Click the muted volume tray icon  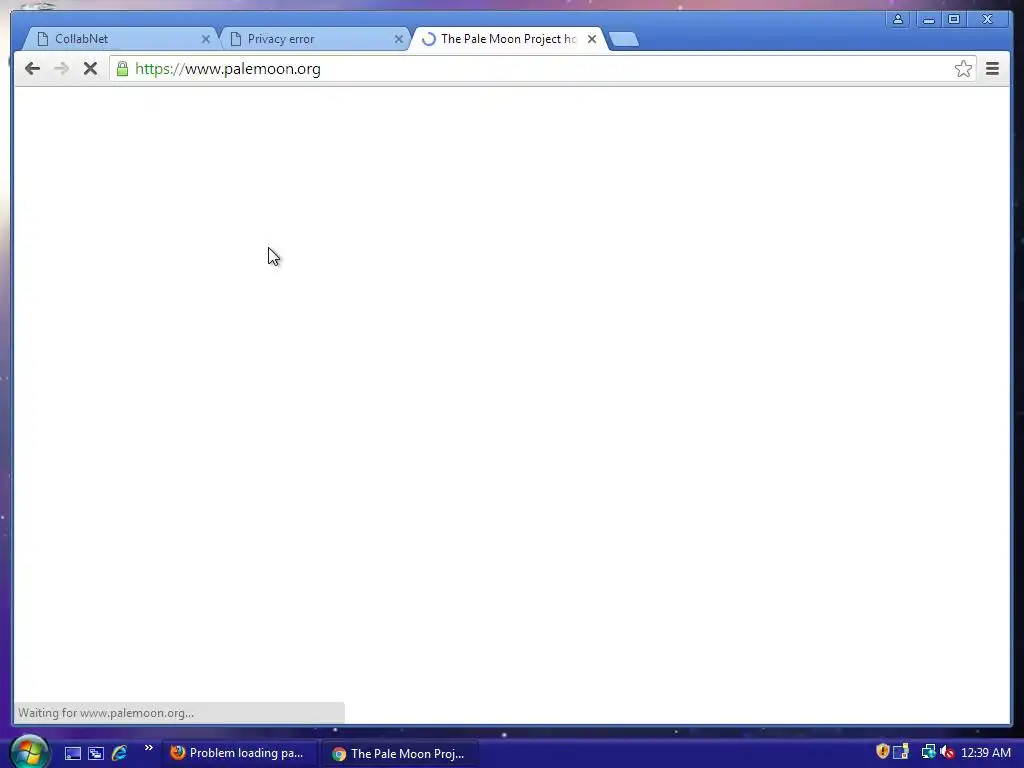pyautogui.click(x=947, y=752)
